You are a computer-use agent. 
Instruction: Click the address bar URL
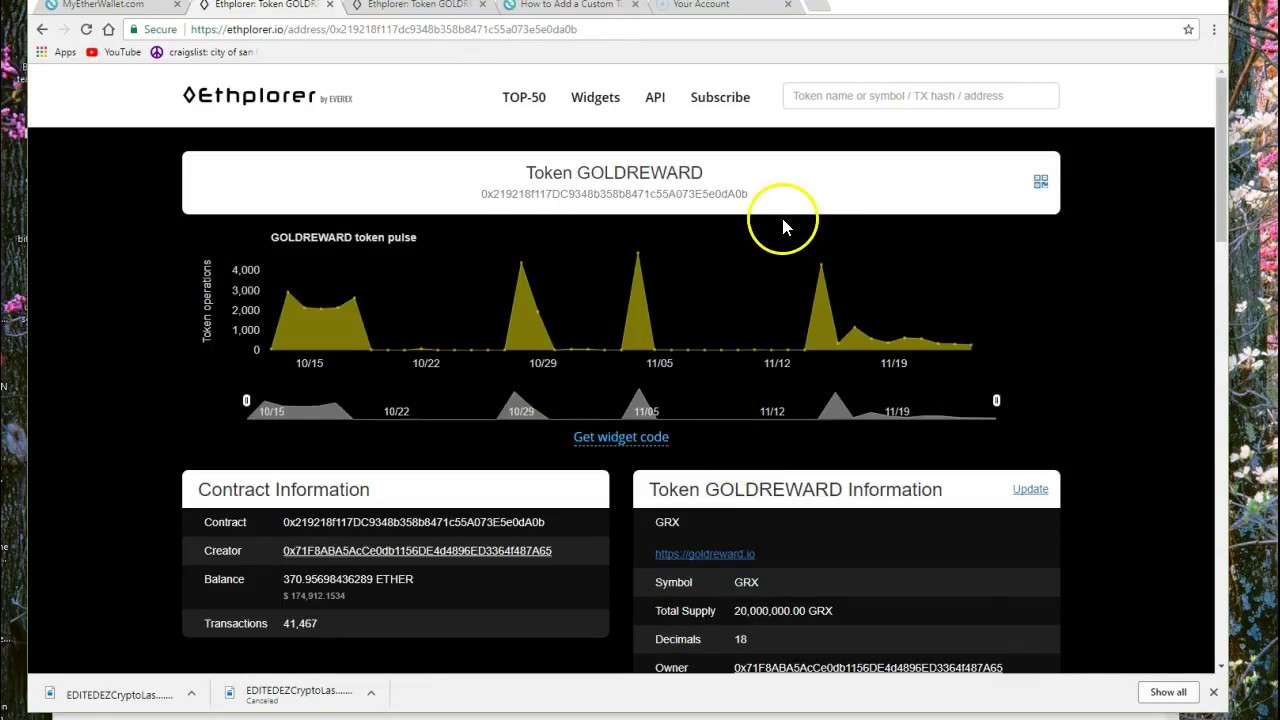(x=383, y=29)
